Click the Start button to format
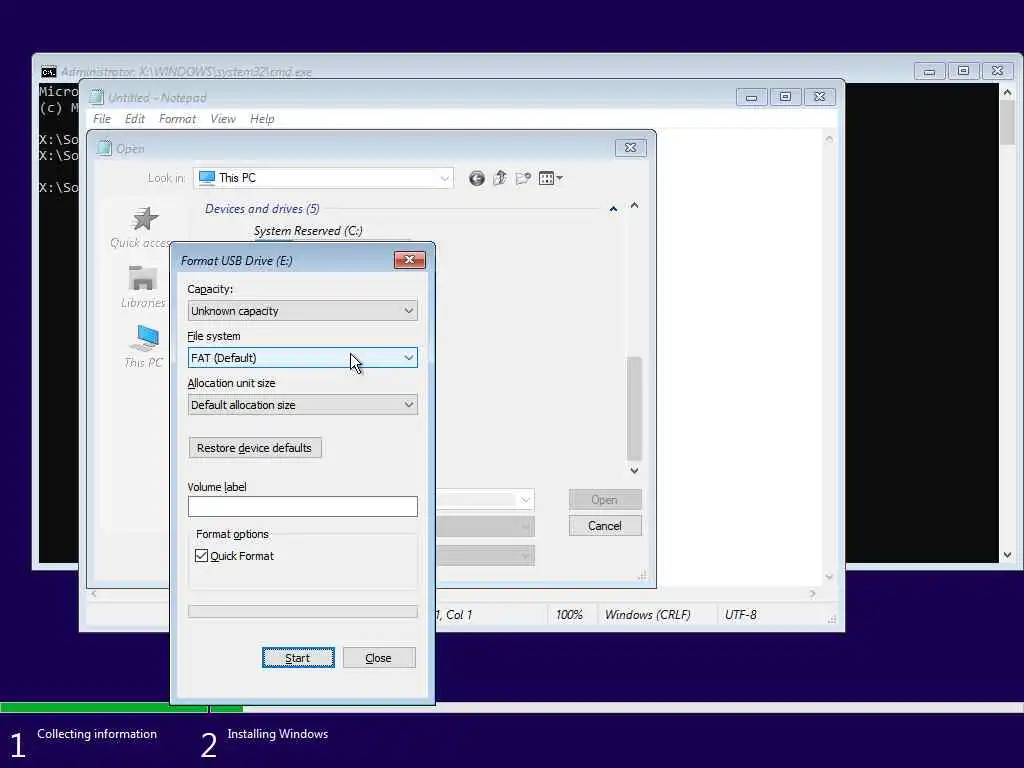1024x768 pixels. [298, 658]
